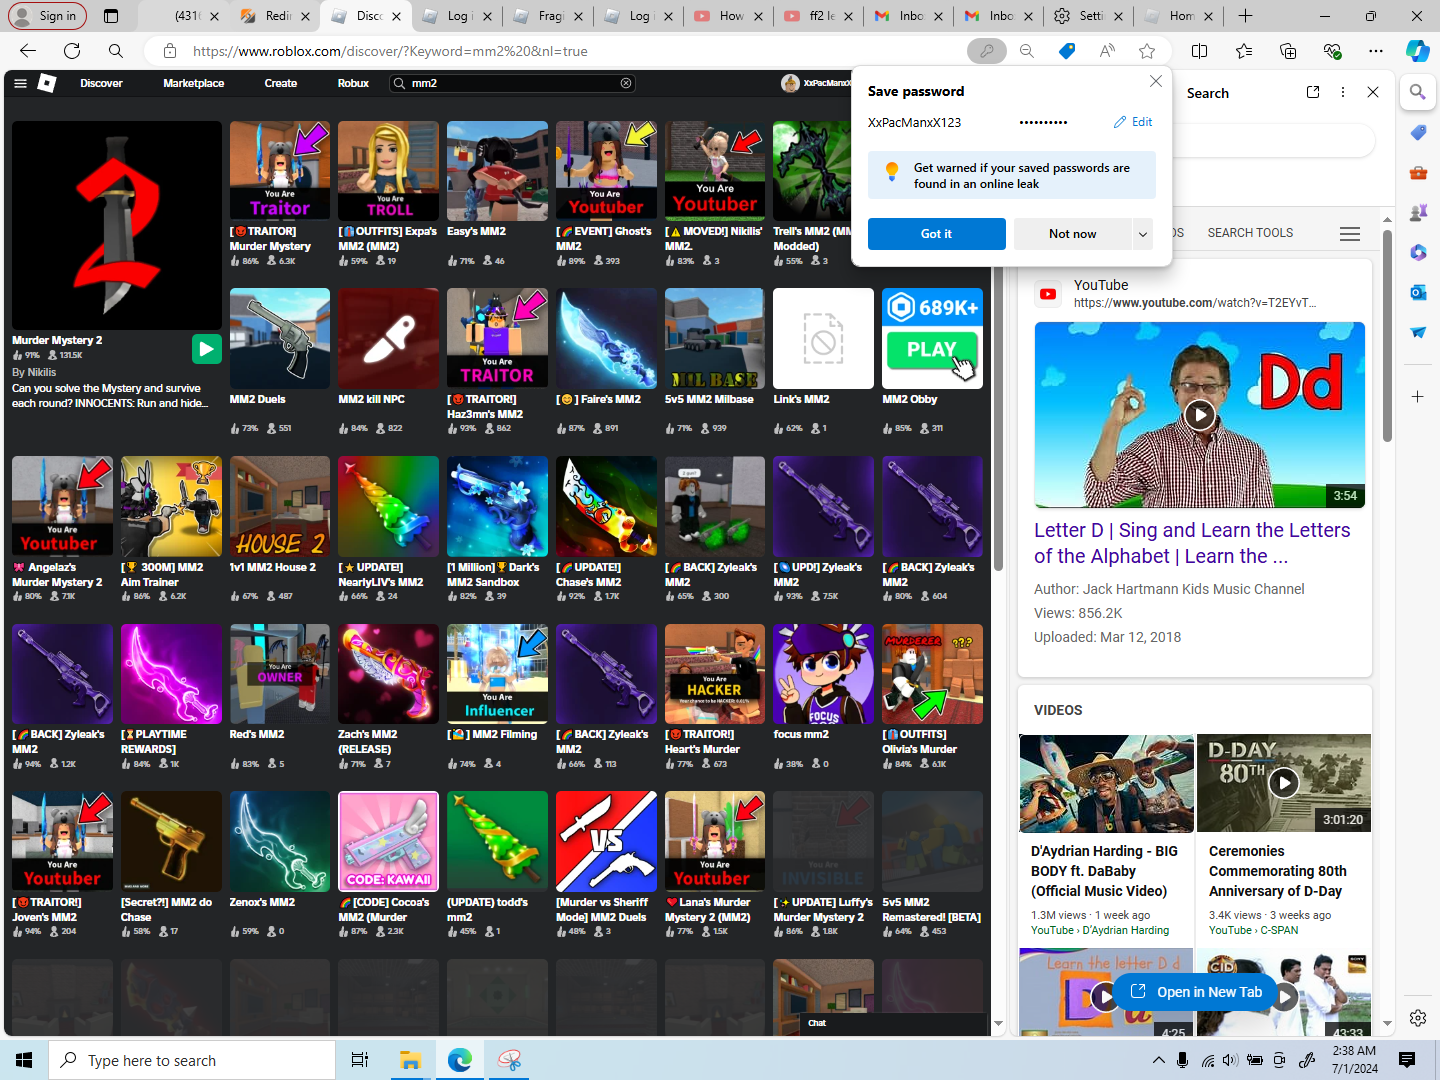Click the Sign in profile button
Viewport: 1440px width, 1080px height.
pyautogui.click(x=48, y=16)
